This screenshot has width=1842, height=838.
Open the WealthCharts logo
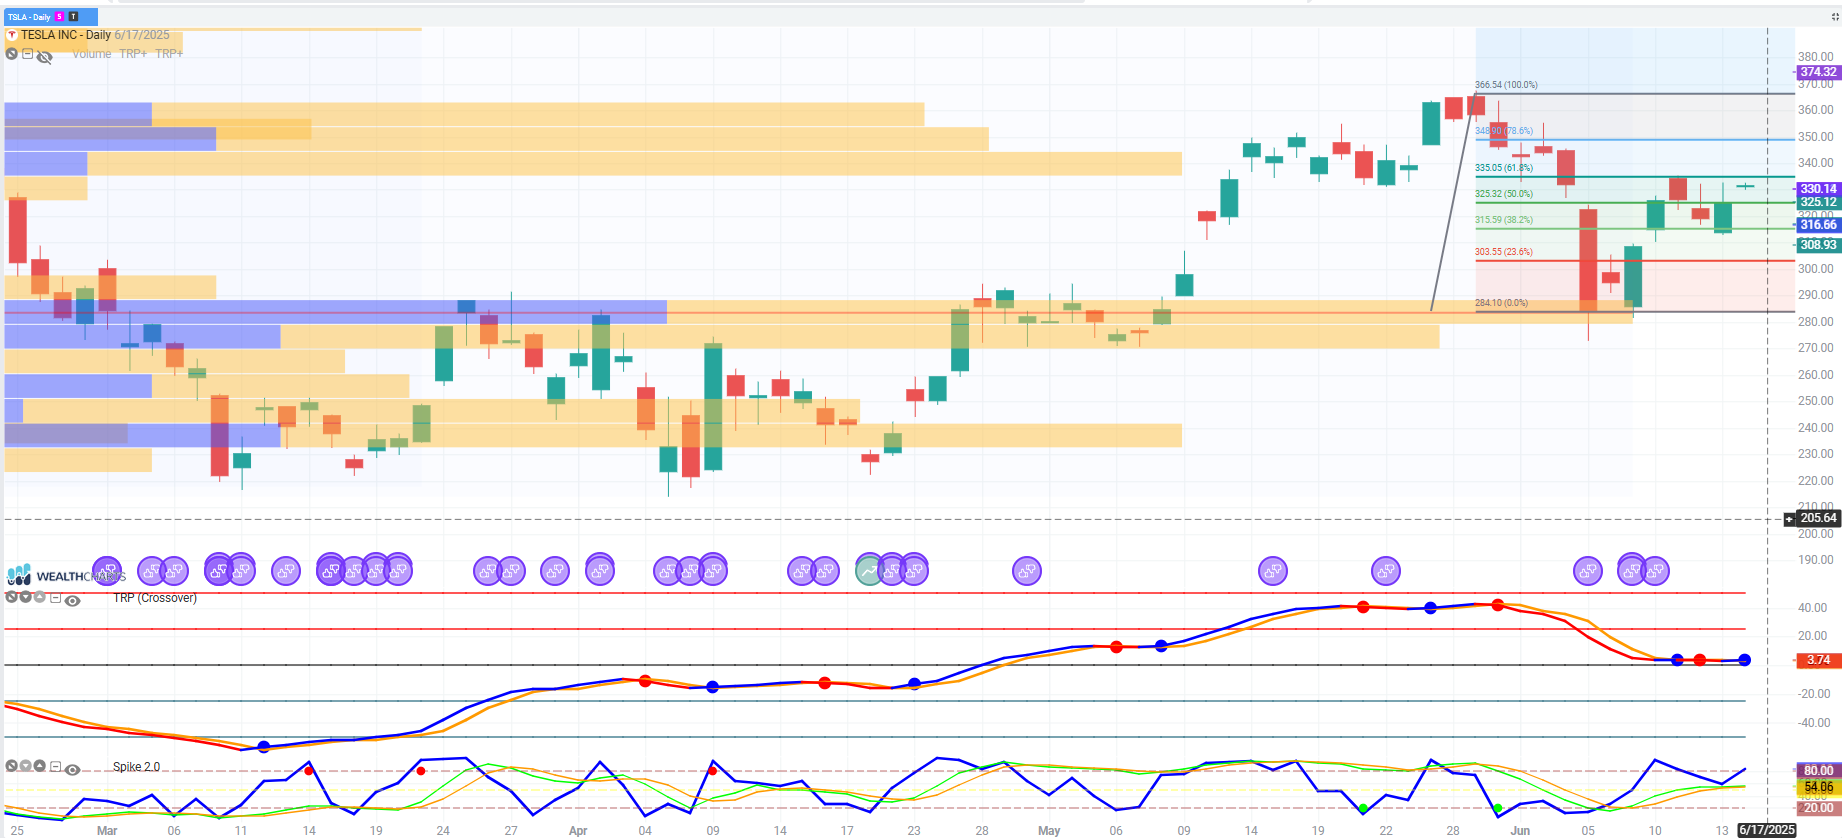pos(65,576)
